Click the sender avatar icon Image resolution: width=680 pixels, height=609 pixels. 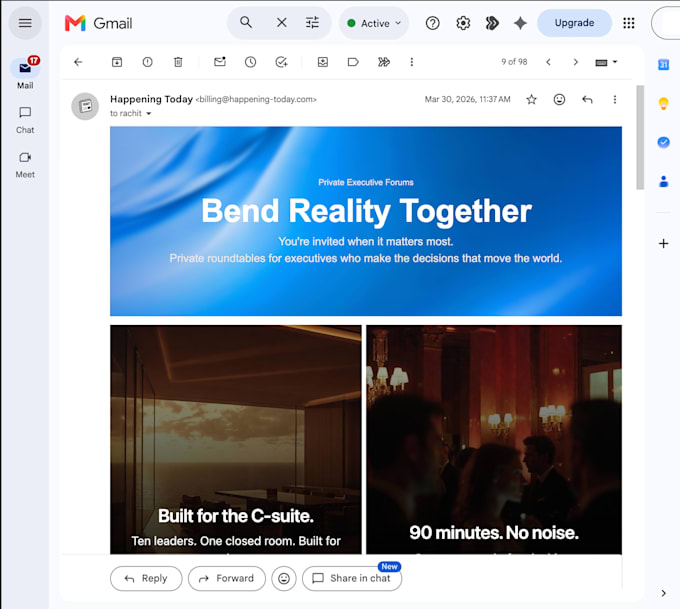click(x=85, y=106)
